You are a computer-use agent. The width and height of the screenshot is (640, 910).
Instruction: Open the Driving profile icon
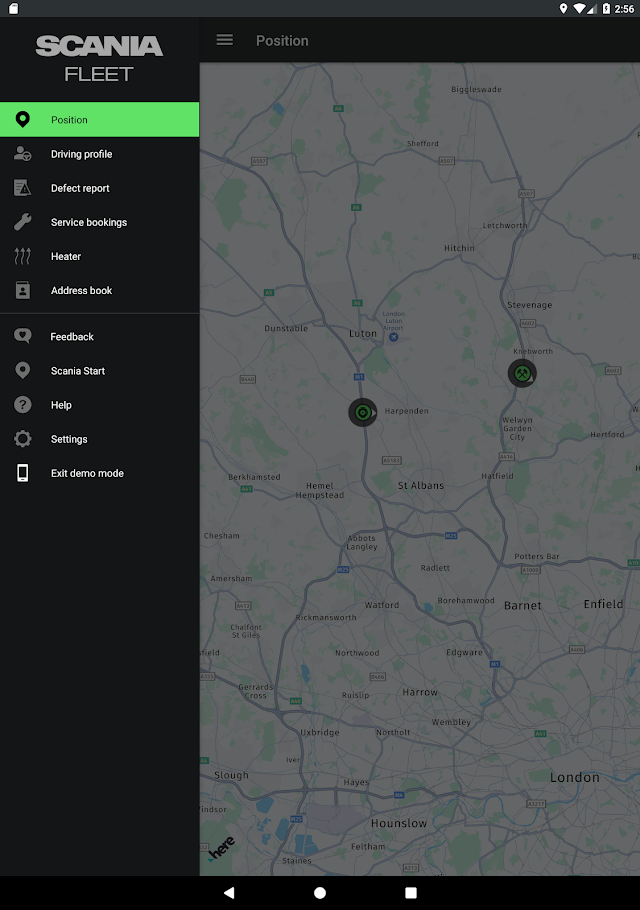(23, 154)
